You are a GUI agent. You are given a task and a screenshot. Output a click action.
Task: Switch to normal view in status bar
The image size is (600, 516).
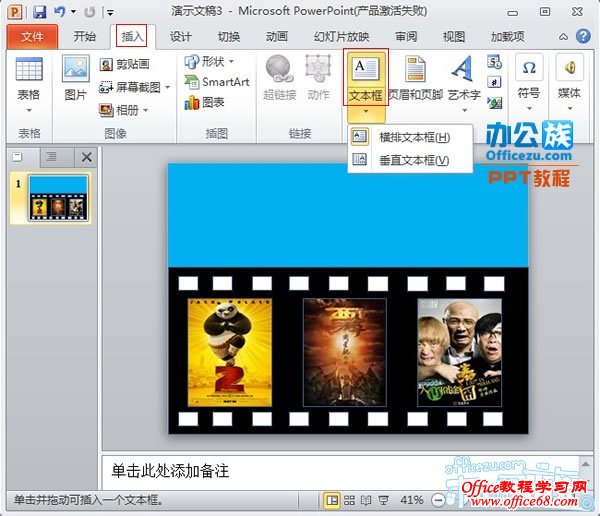point(332,499)
